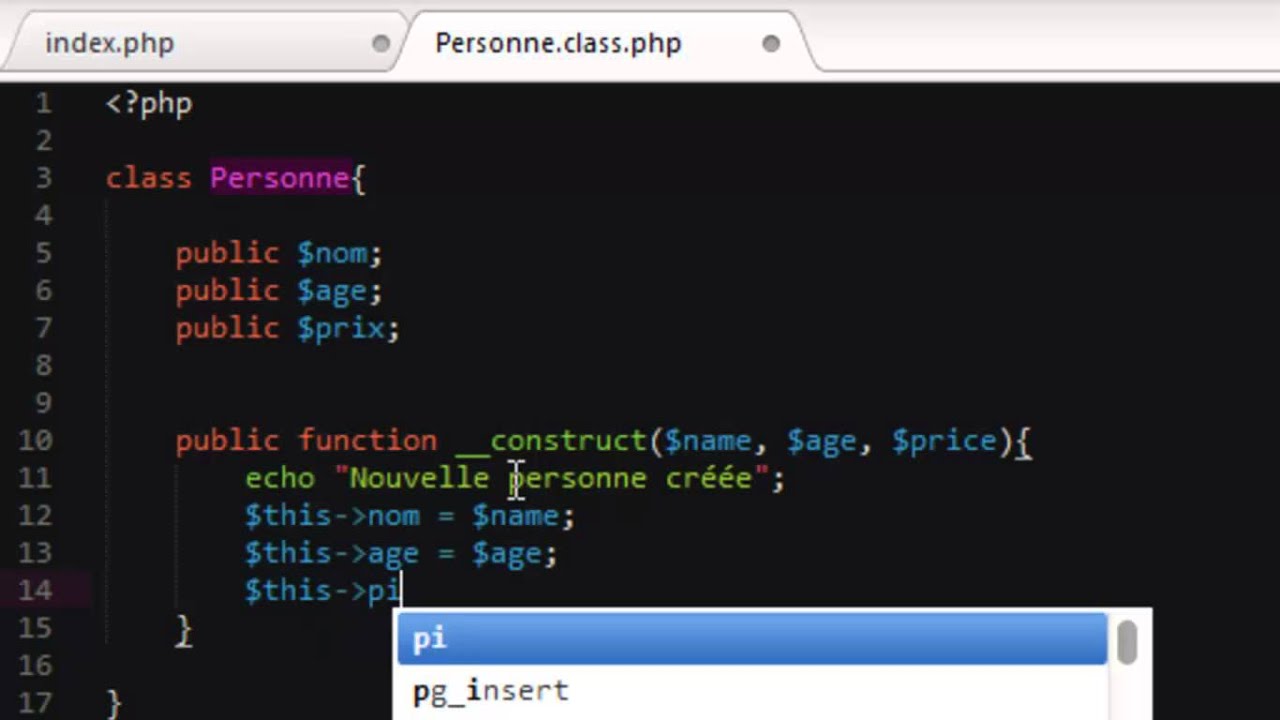Click '$this->age' on line 13
The width and height of the screenshot is (1280, 720).
[x=332, y=554]
